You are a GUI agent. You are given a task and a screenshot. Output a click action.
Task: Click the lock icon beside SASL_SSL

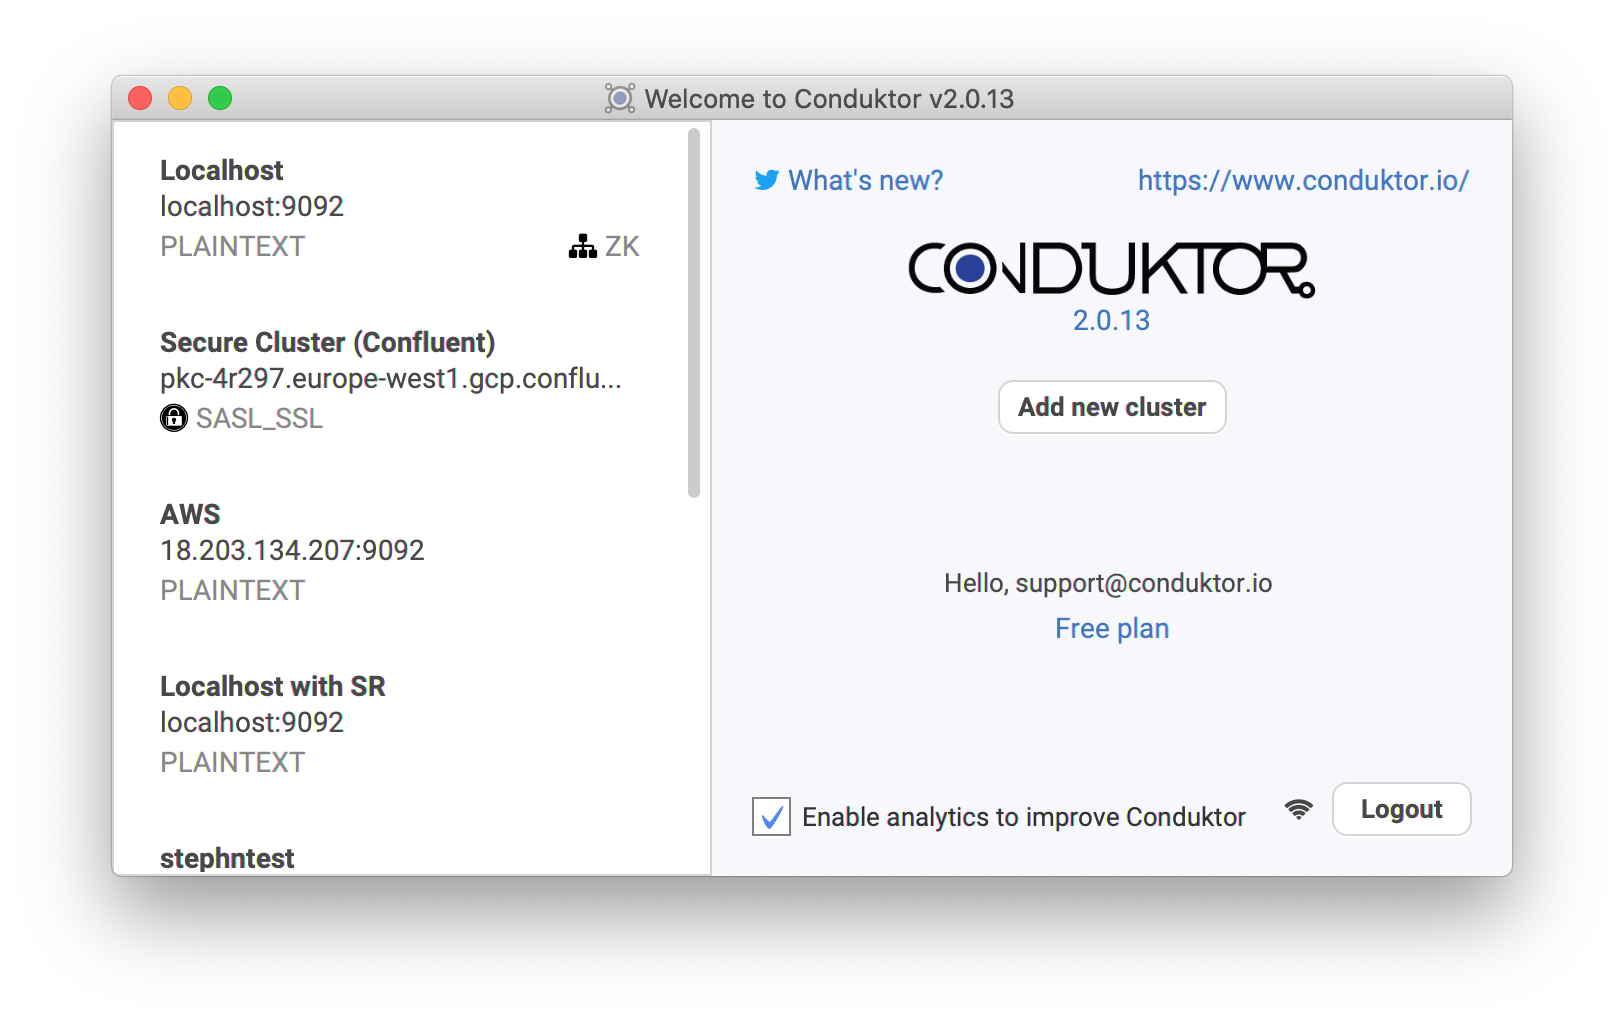tap(174, 418)
